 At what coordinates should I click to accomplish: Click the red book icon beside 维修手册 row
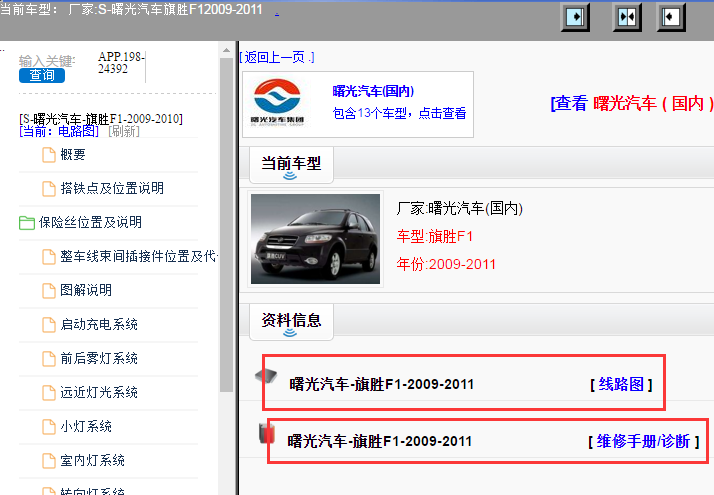pos(267,433)
